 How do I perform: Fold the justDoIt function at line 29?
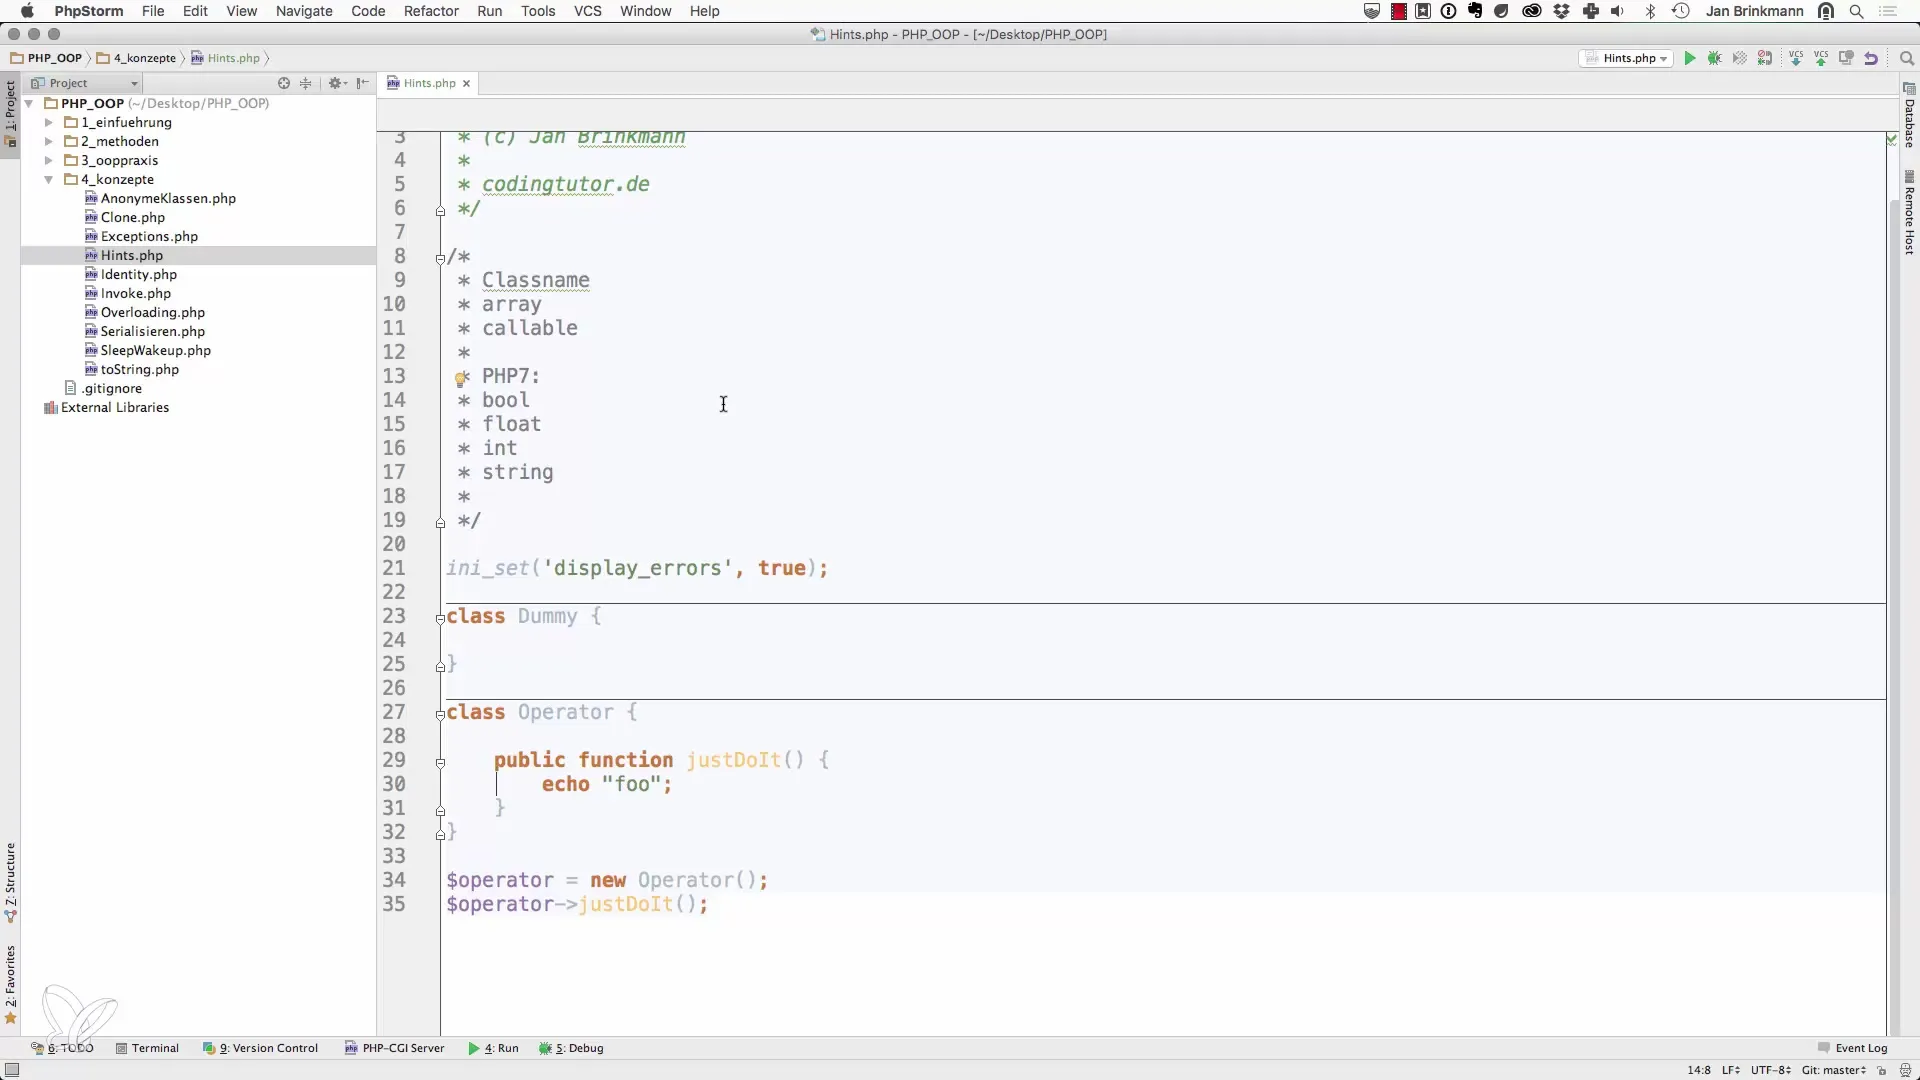click(x=440, y=762)
